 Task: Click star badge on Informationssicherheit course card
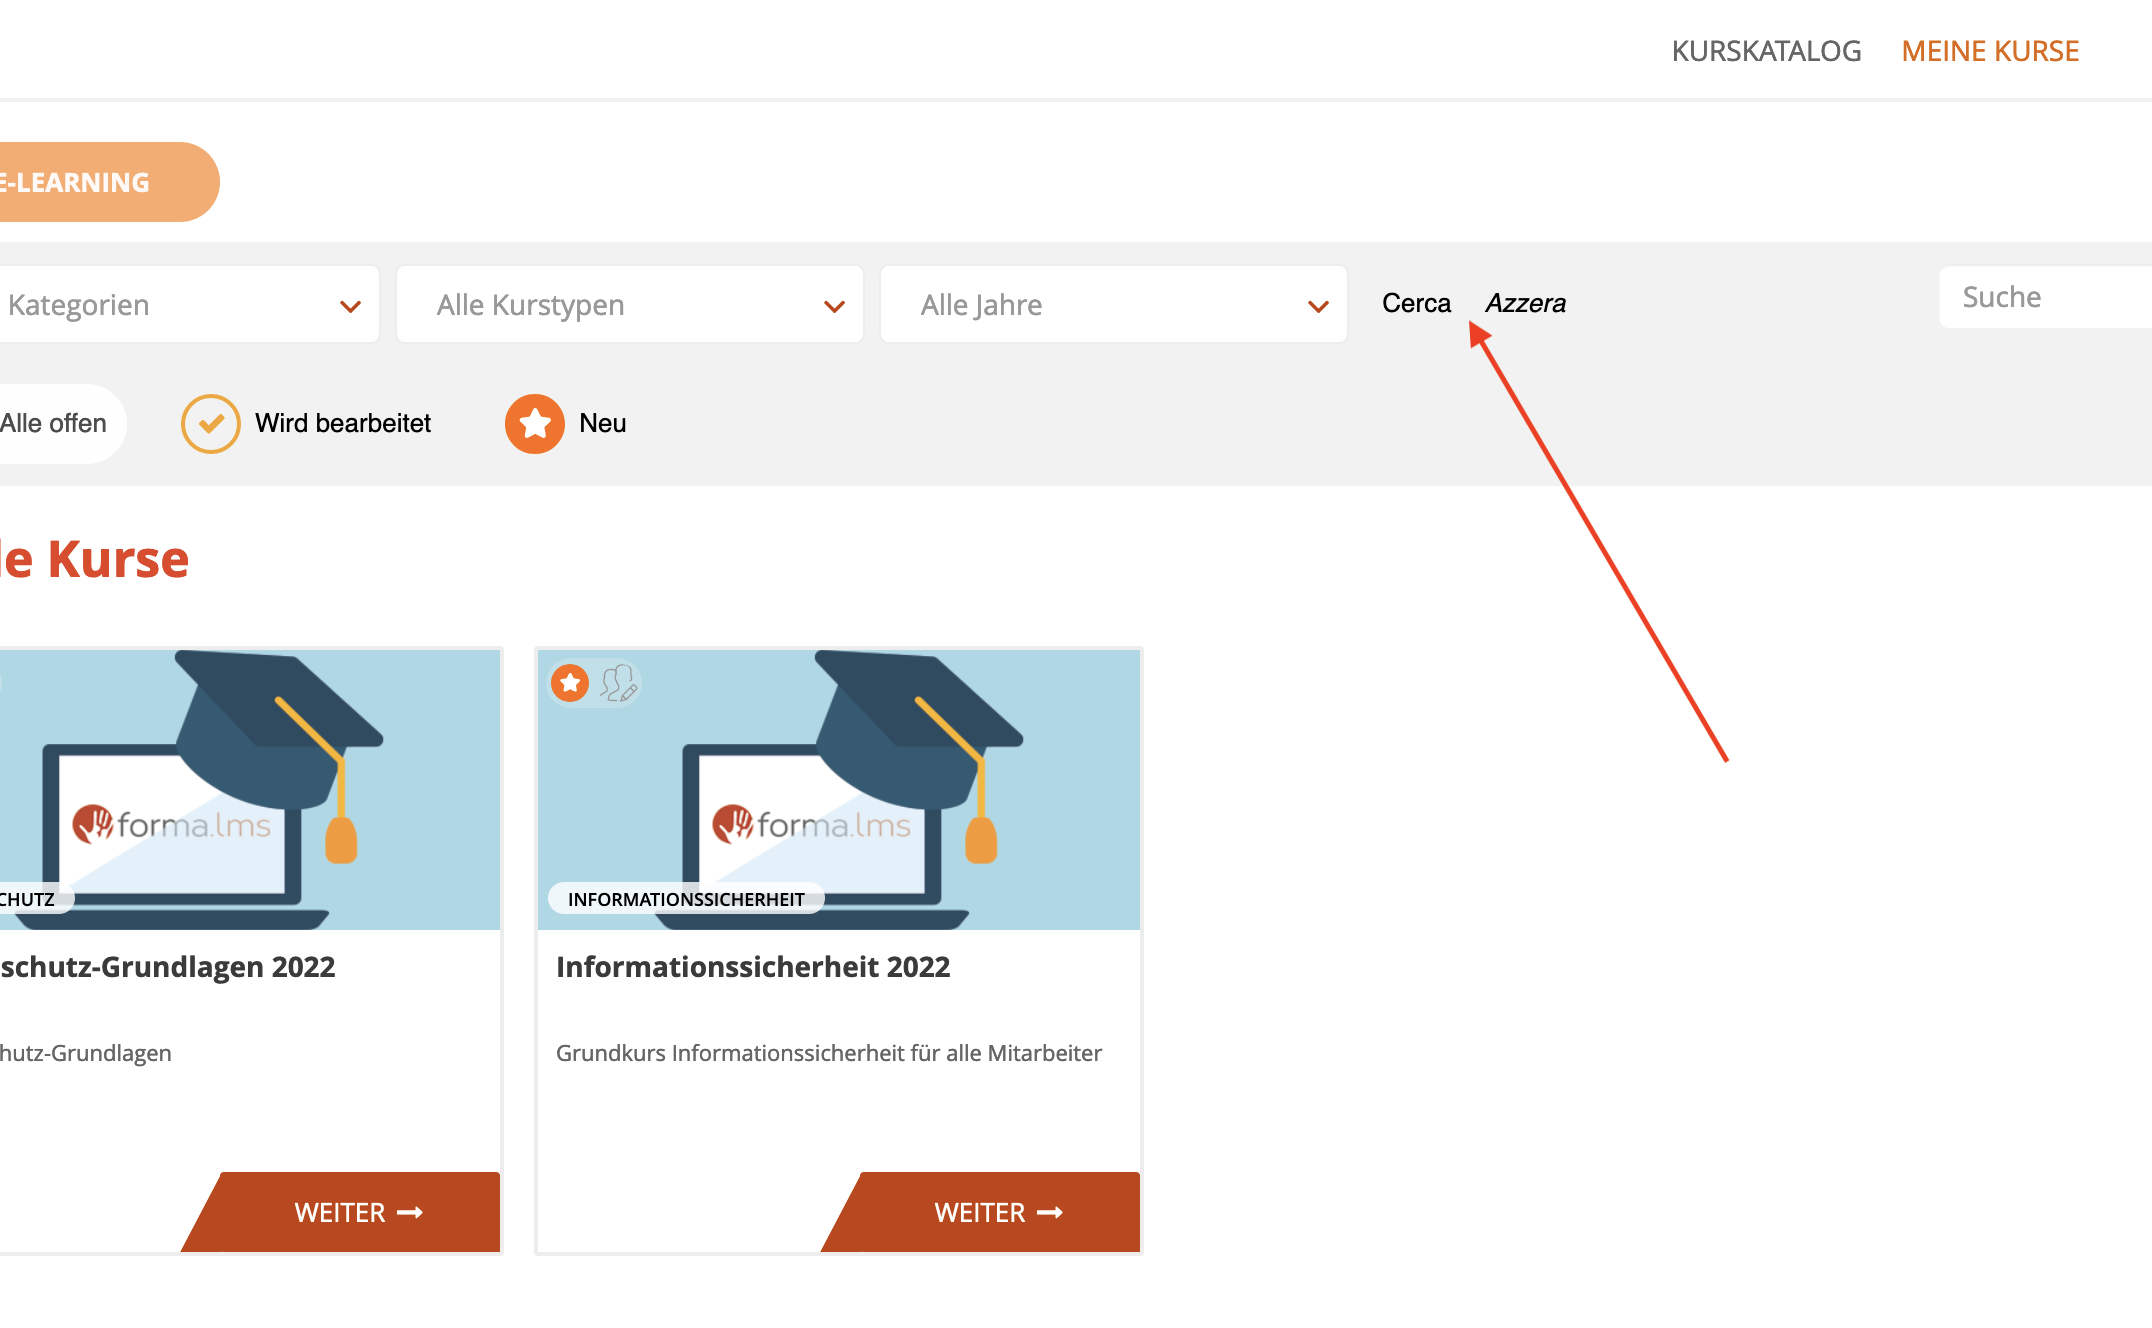[570, 683]
